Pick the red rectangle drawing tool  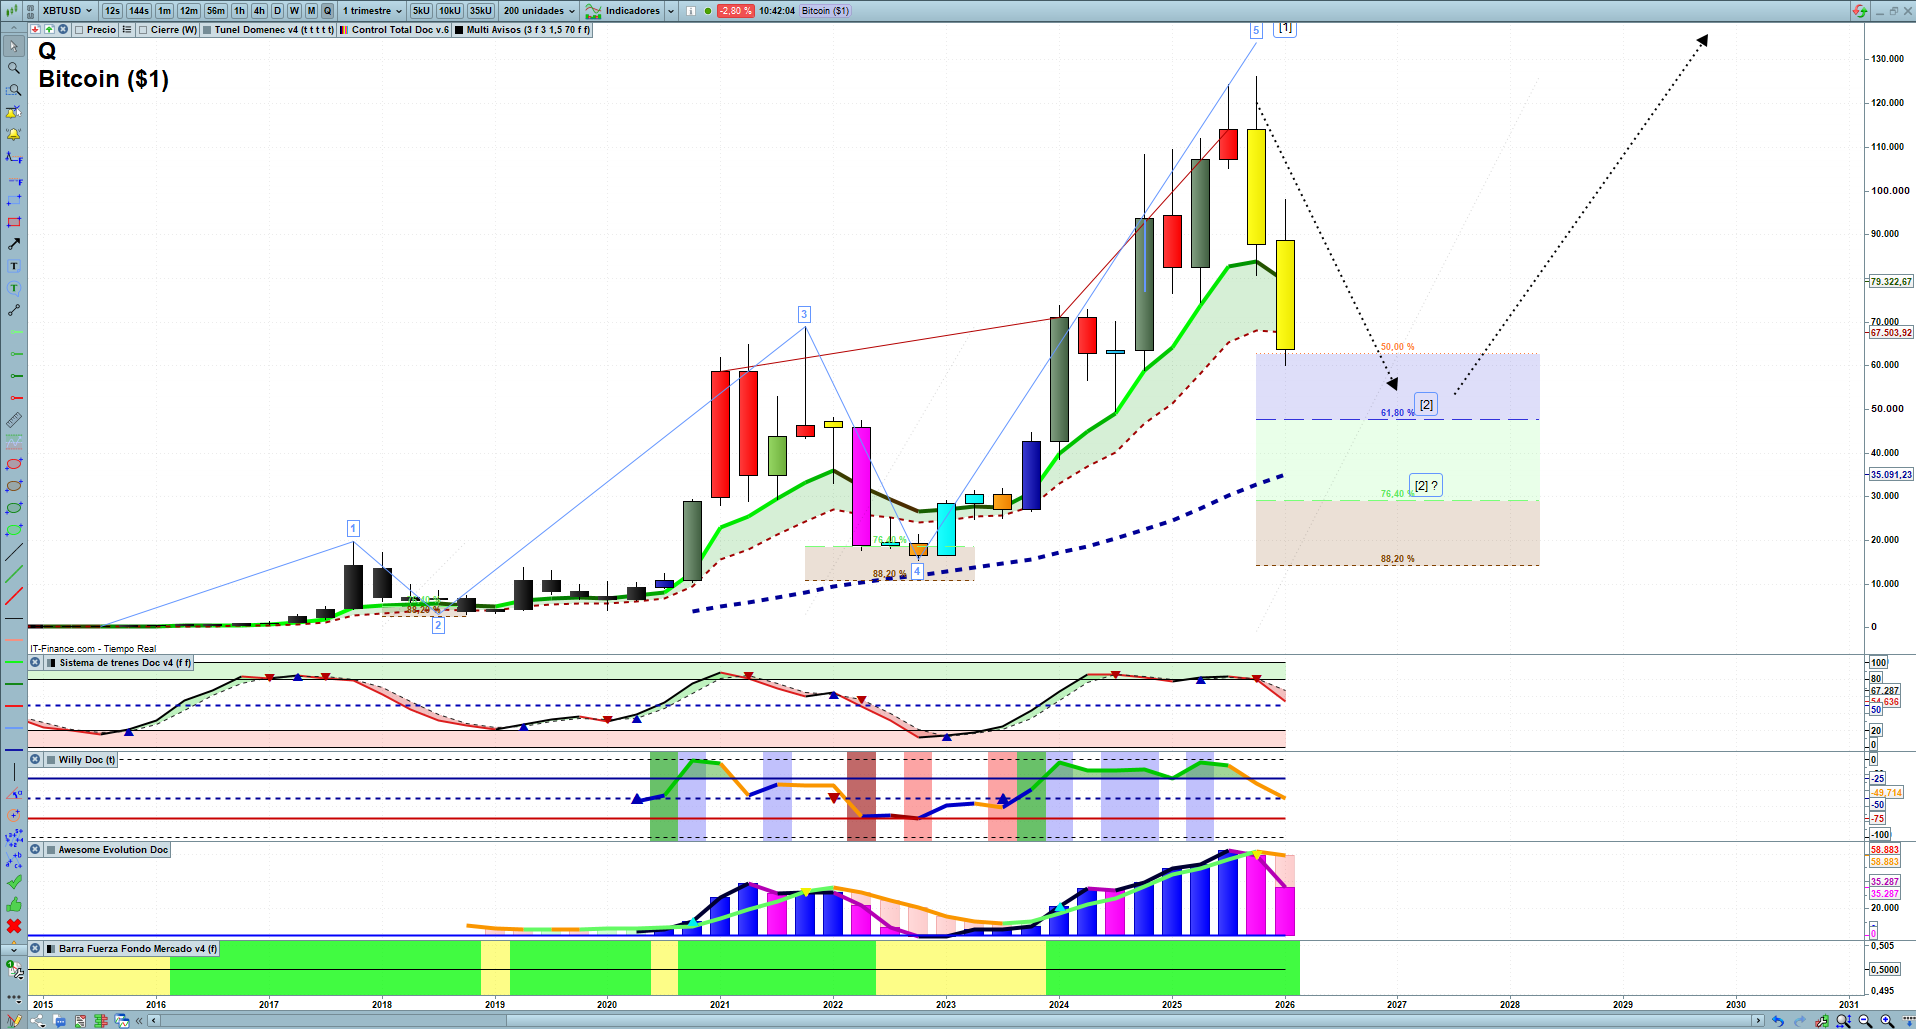pyautogui.click(x=14, y=222)
